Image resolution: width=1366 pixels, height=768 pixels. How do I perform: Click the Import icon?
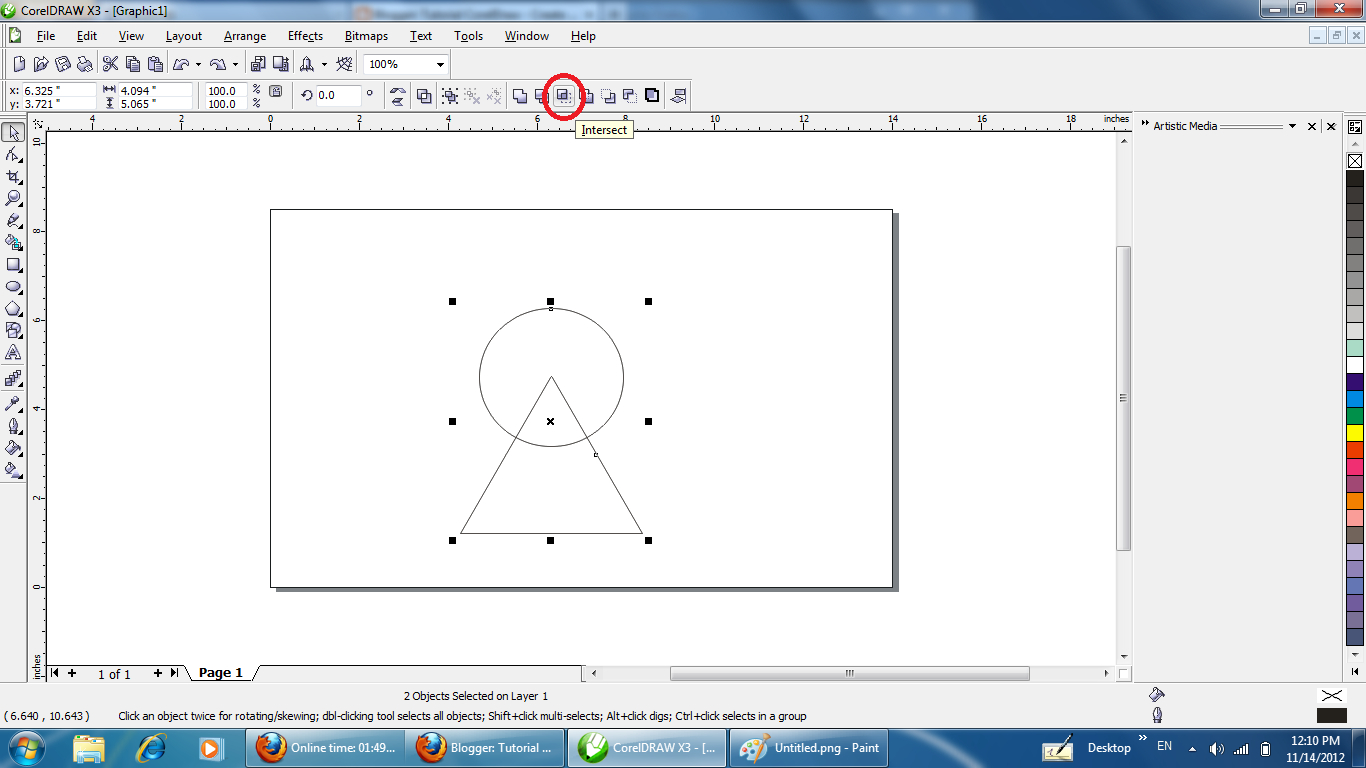[x=257, y=64]
